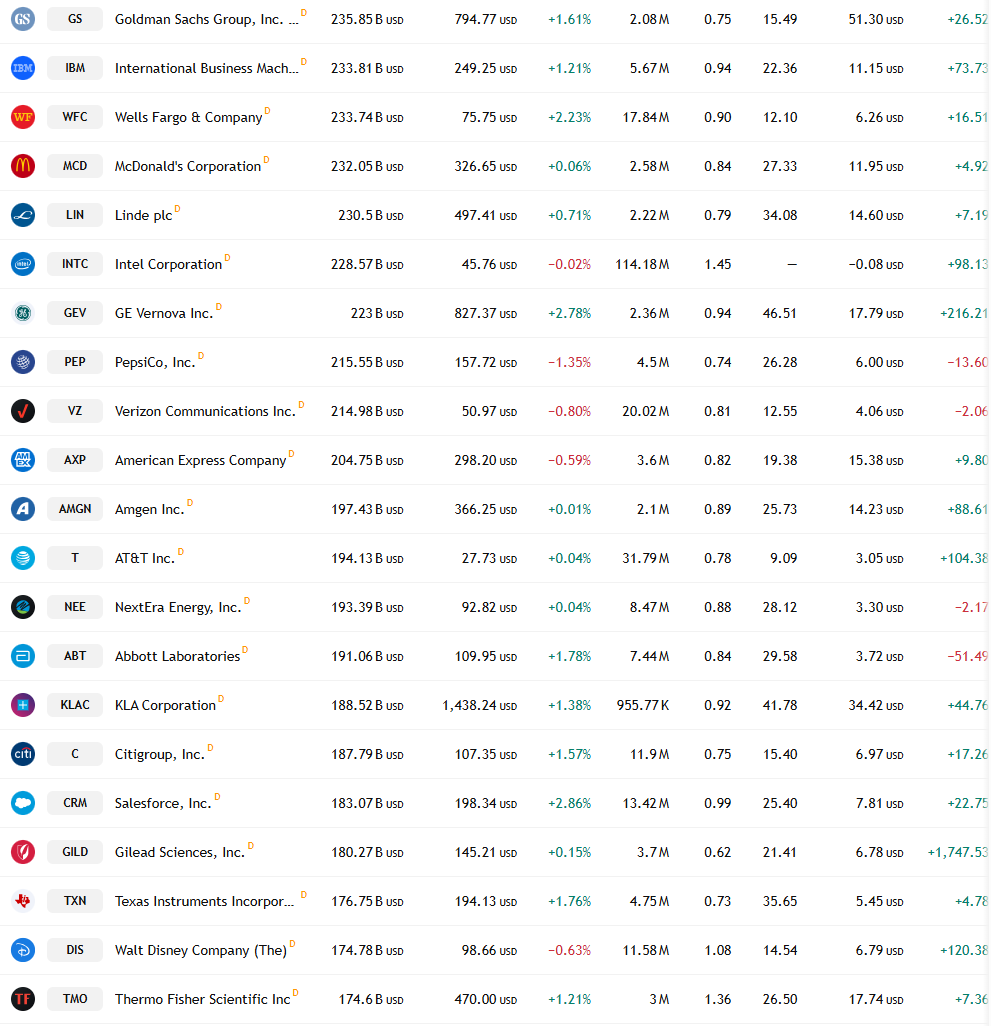Open McDonald's Corporation link

point(188,167)
